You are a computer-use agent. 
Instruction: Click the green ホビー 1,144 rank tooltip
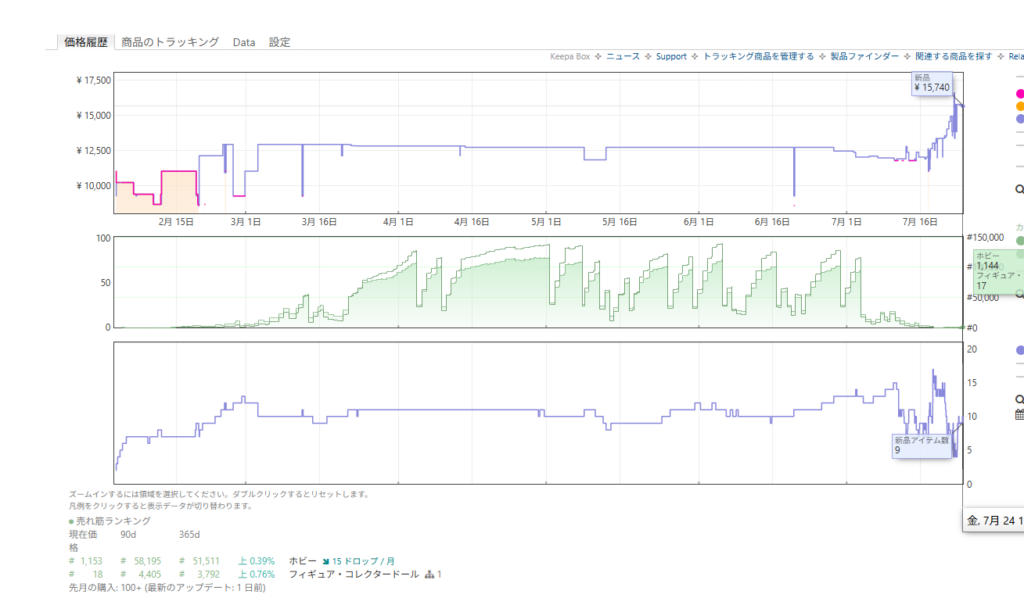[999, 270]
